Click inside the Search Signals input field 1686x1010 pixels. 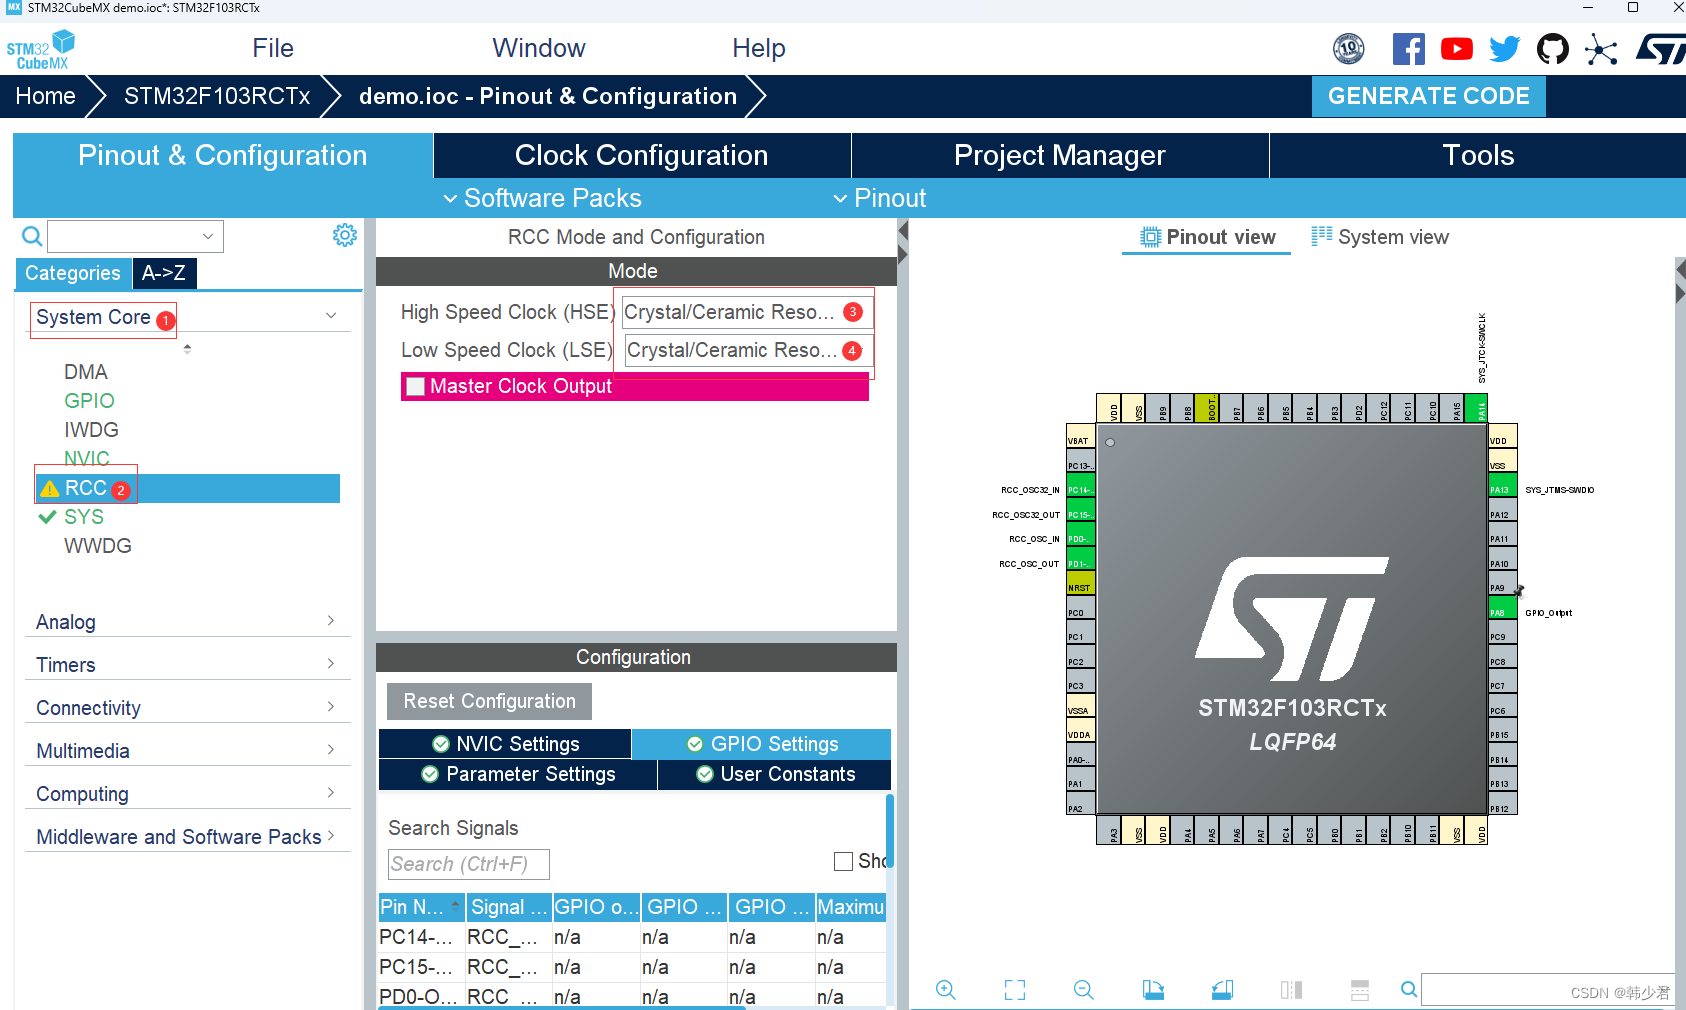pos(467,863)
